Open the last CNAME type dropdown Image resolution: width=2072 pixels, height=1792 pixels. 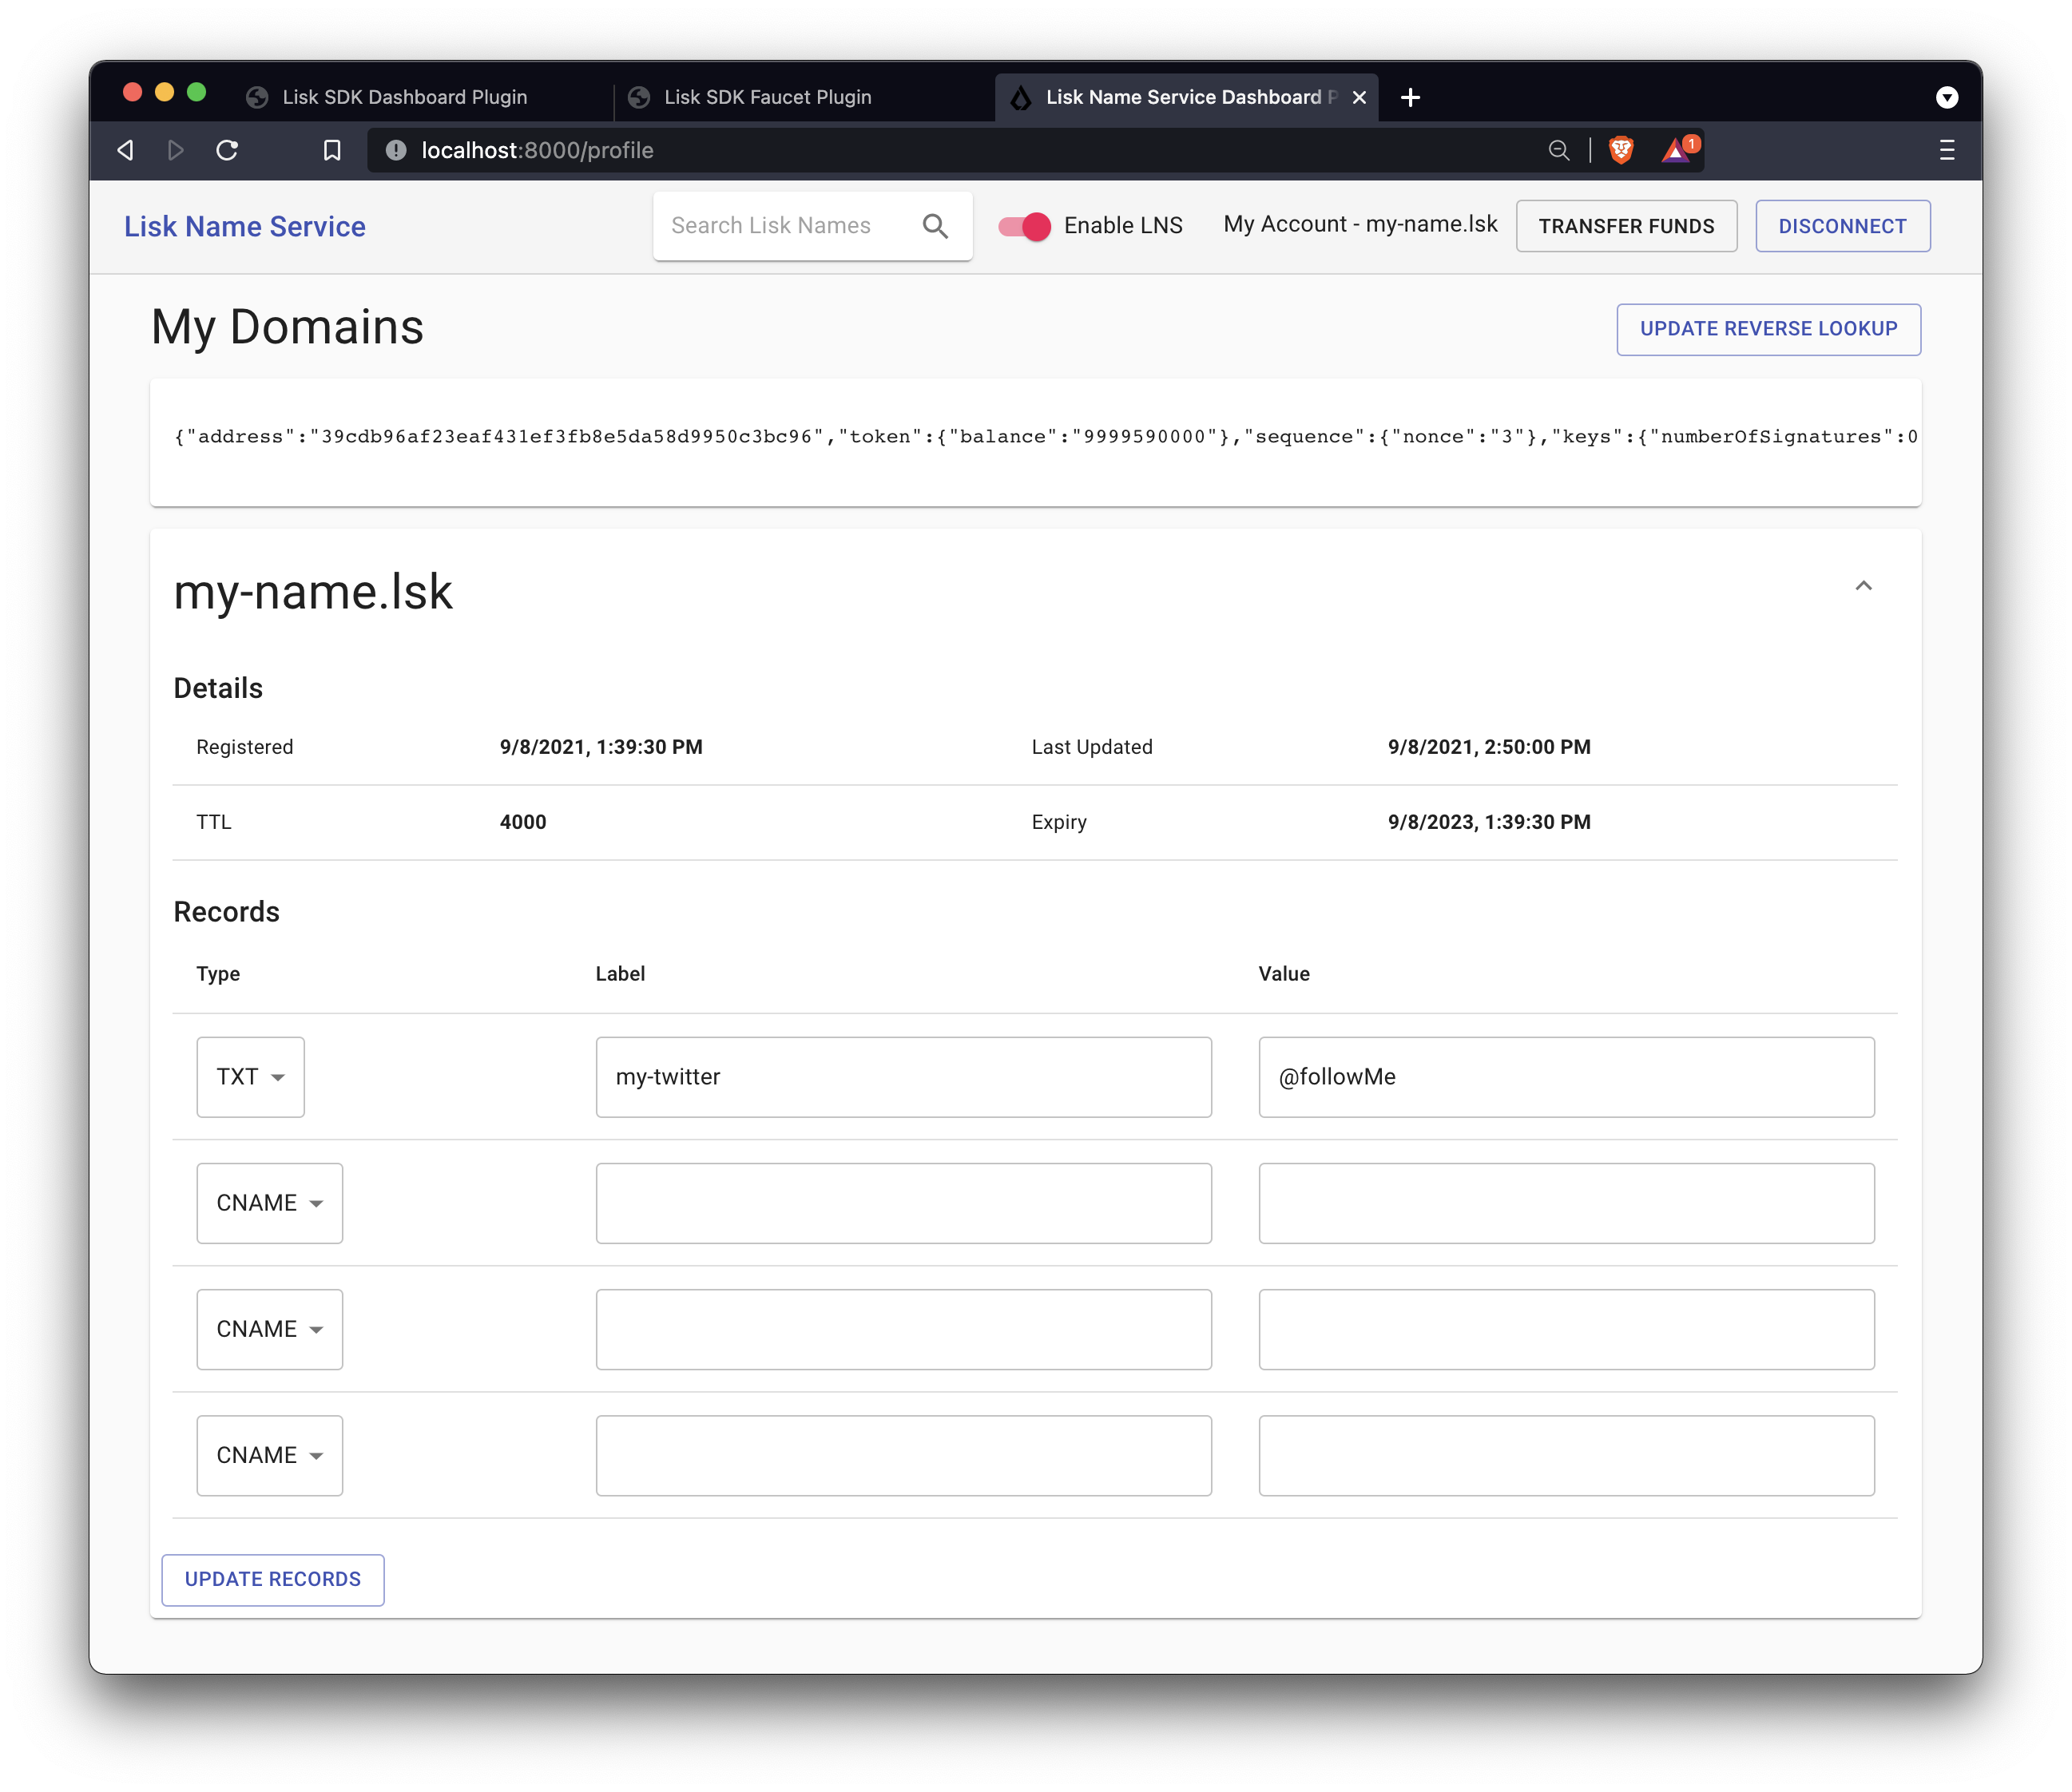coord(269,1455)
